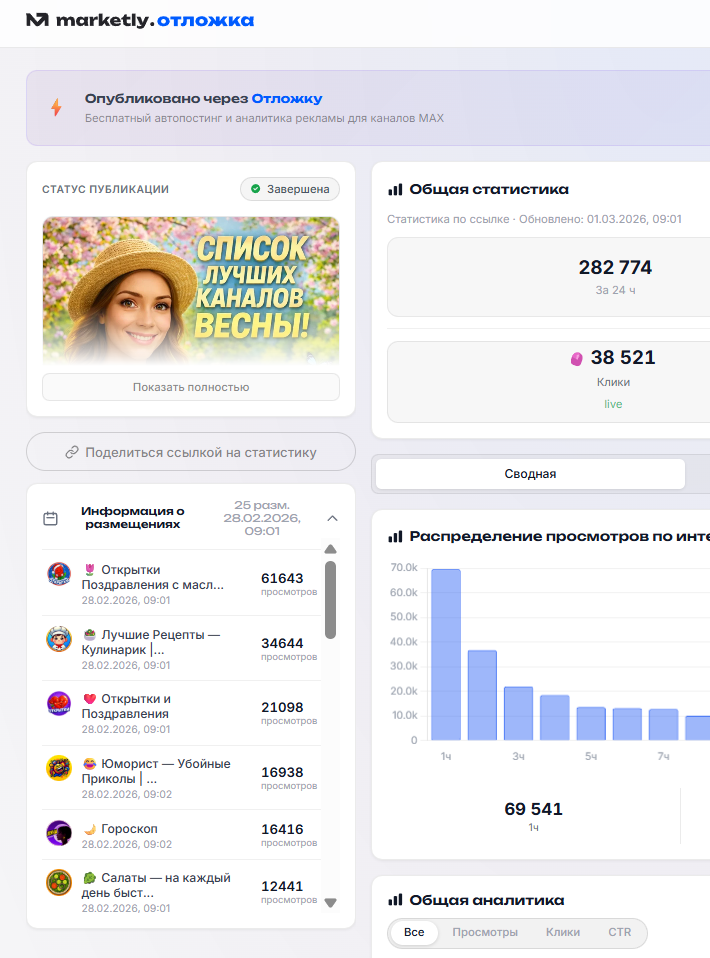
Task: Select the Все analytics filter
Action: coord(414,932)
